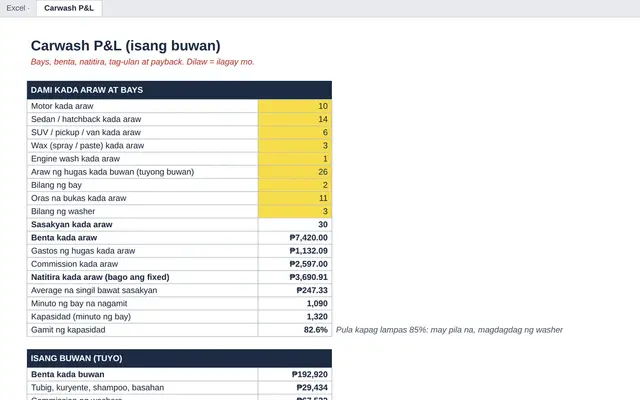
Task: Select the yellow Motor kada araw value 10
Action: coord(295,106)
